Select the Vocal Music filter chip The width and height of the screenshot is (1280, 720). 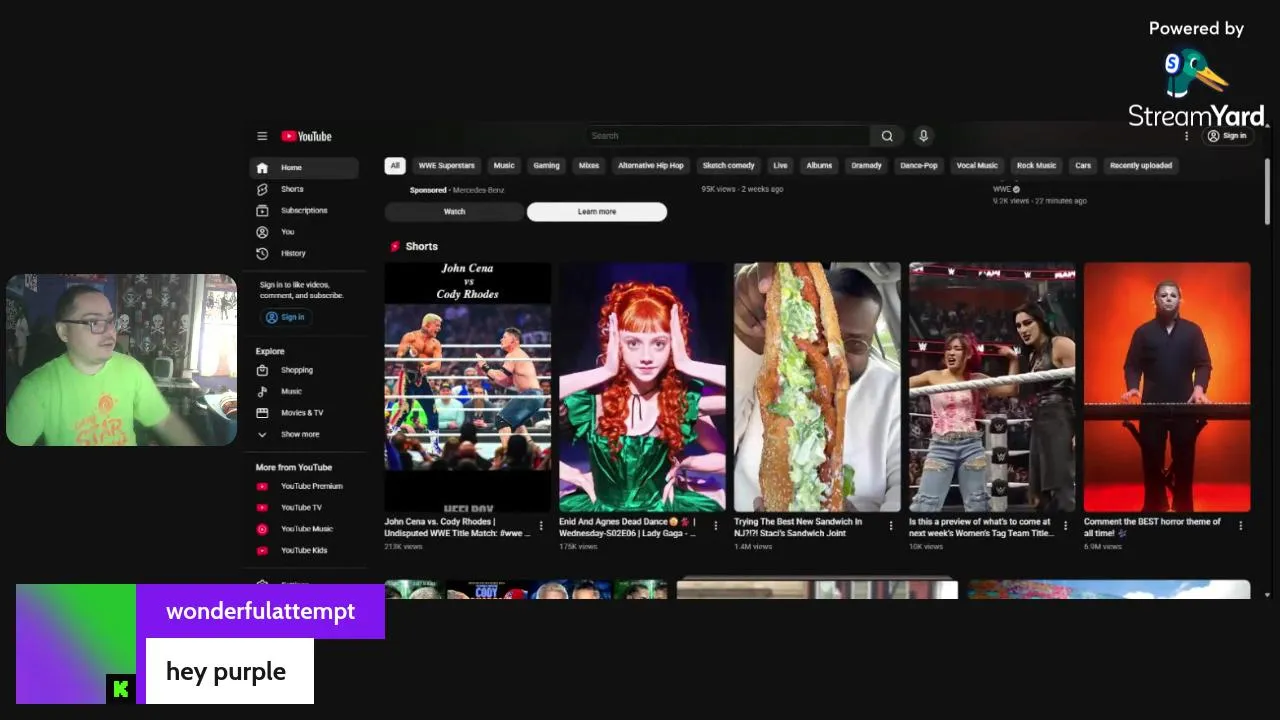[x=977, y=166]
